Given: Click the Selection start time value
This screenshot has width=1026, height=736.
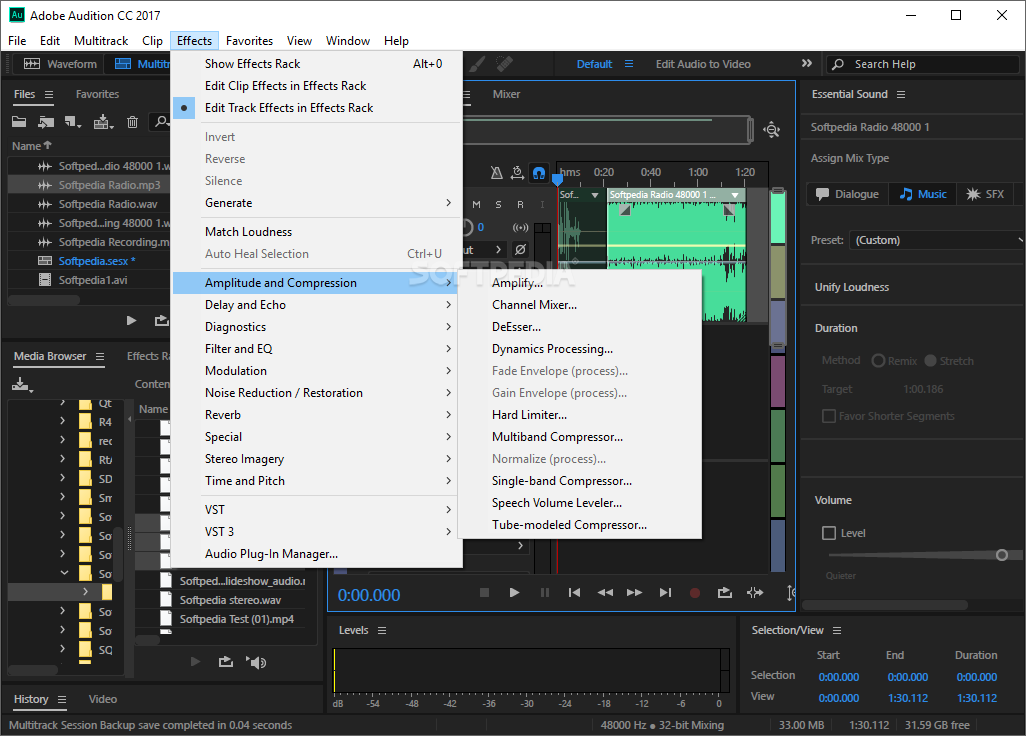Looking at the screenshot, I should click(838, 677).
